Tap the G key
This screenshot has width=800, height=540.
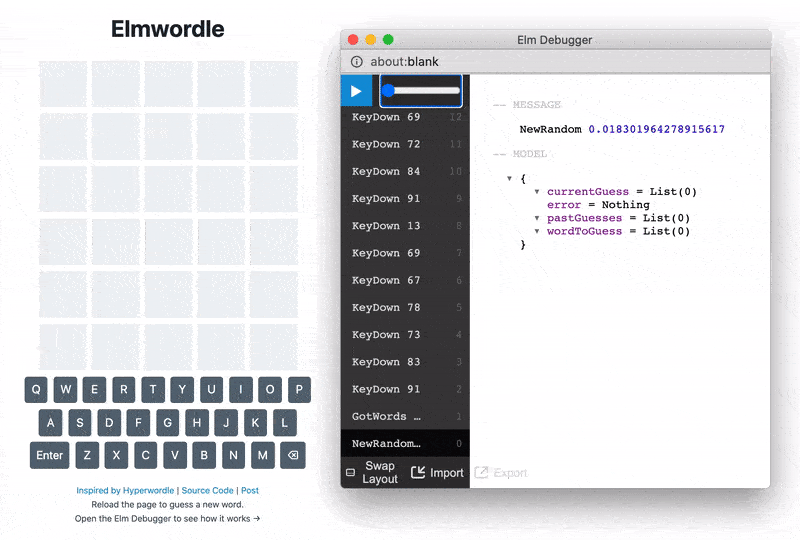coord(167,423)
